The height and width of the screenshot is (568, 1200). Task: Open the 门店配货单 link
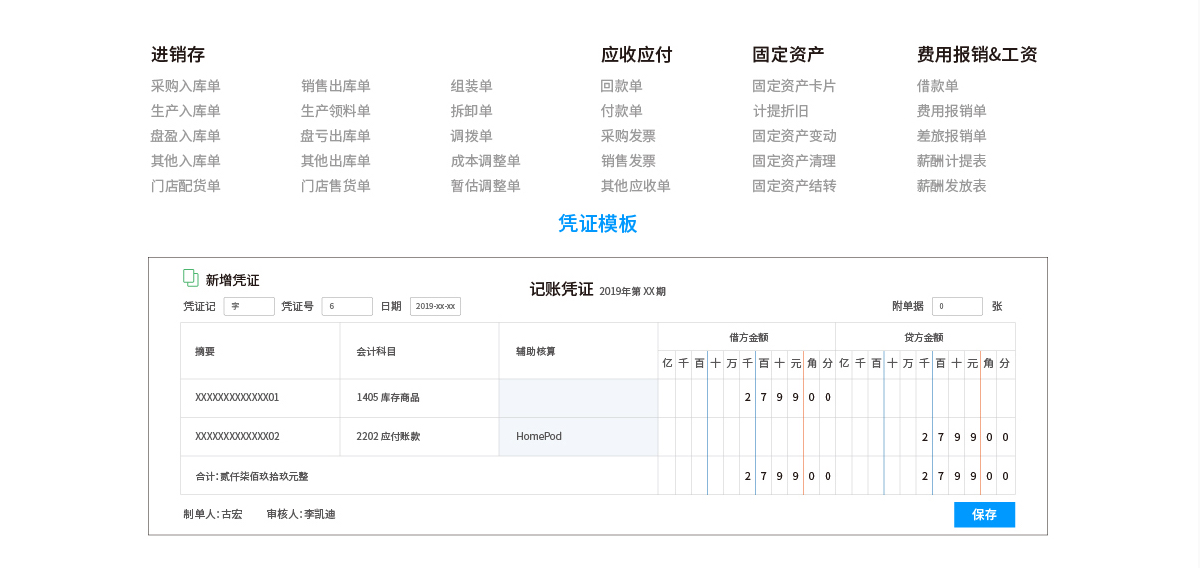pyautogui.click(x=186, y=186)
